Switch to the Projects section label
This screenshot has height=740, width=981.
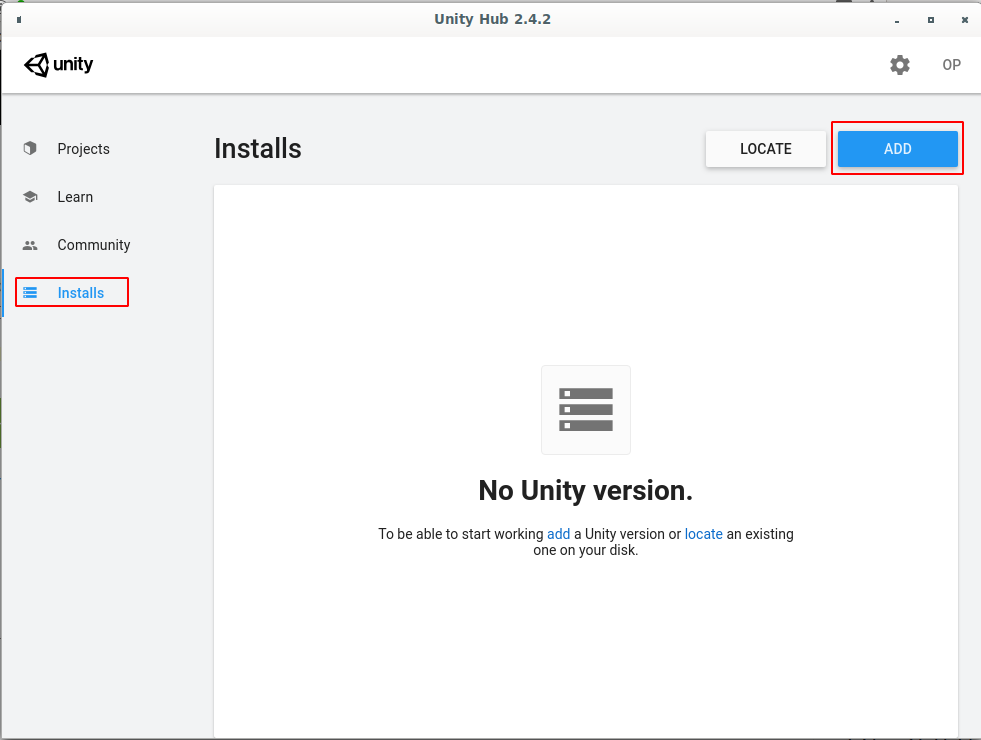(x=83, y=149)
